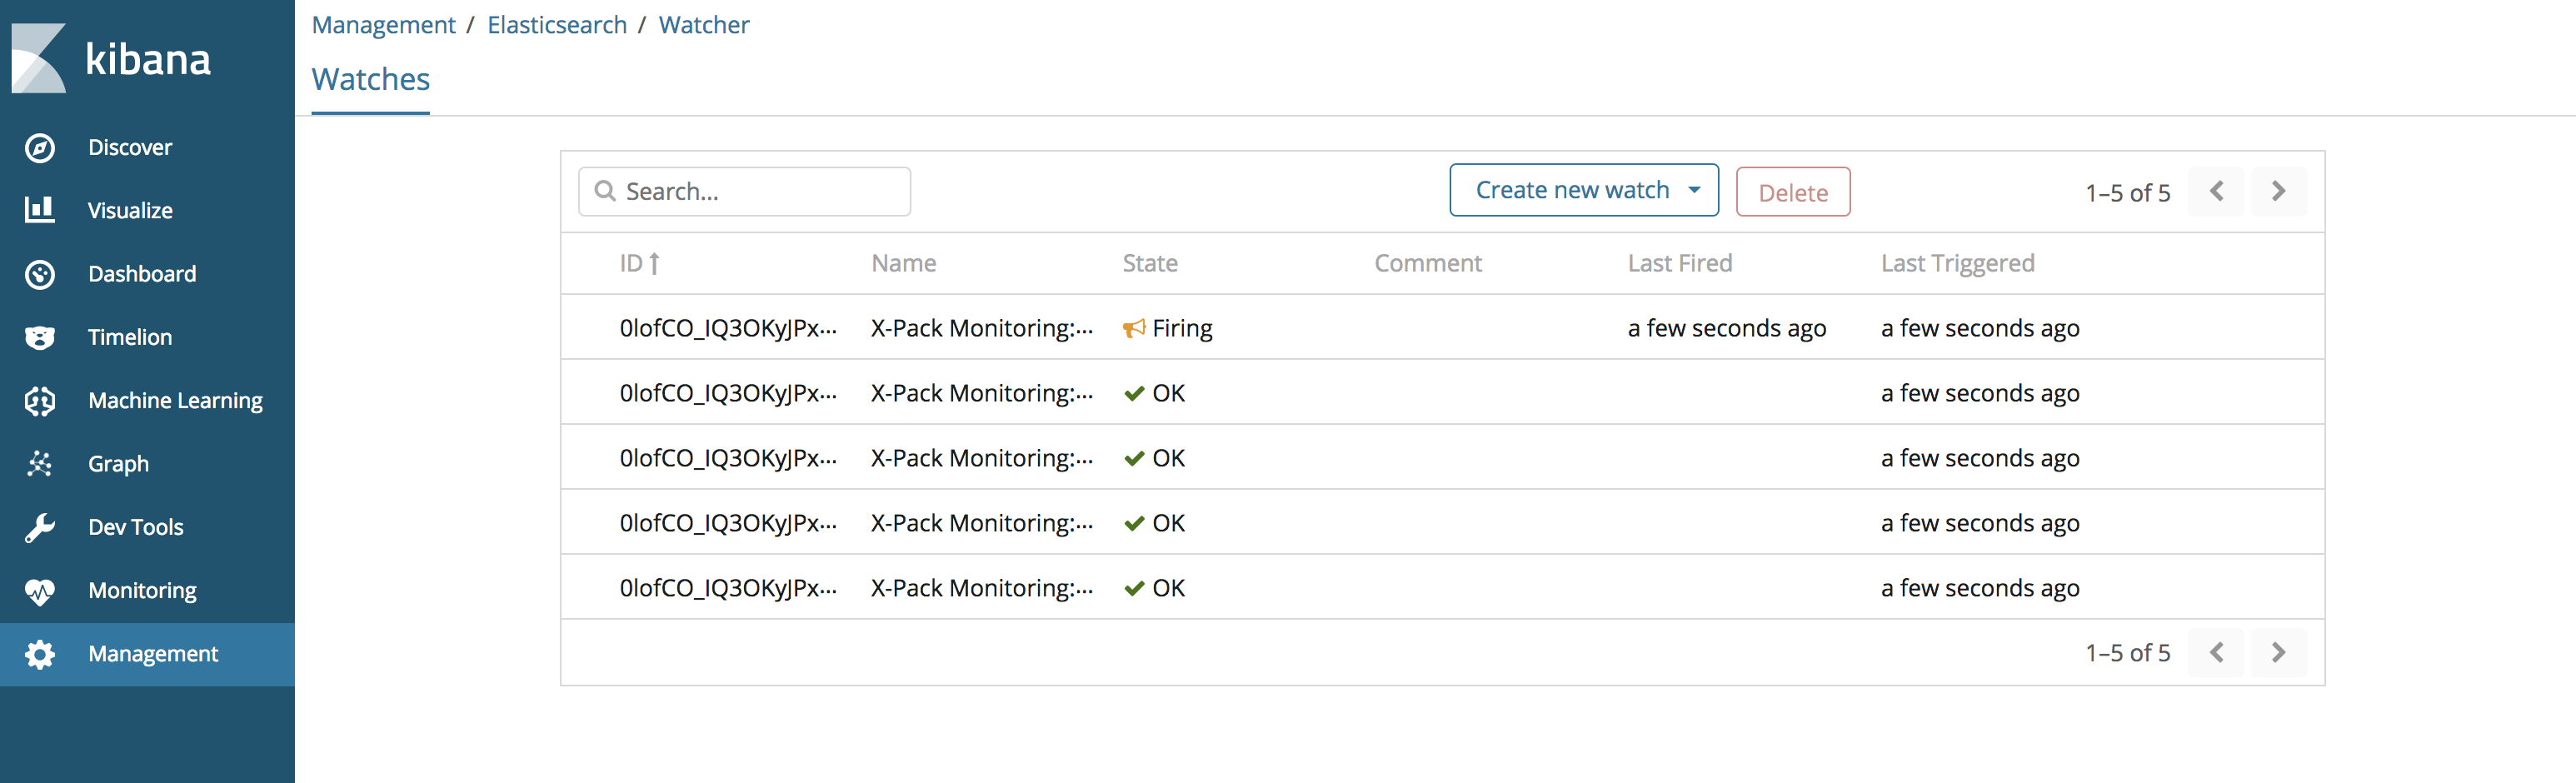Select the Watches tab

pos(370,80)
